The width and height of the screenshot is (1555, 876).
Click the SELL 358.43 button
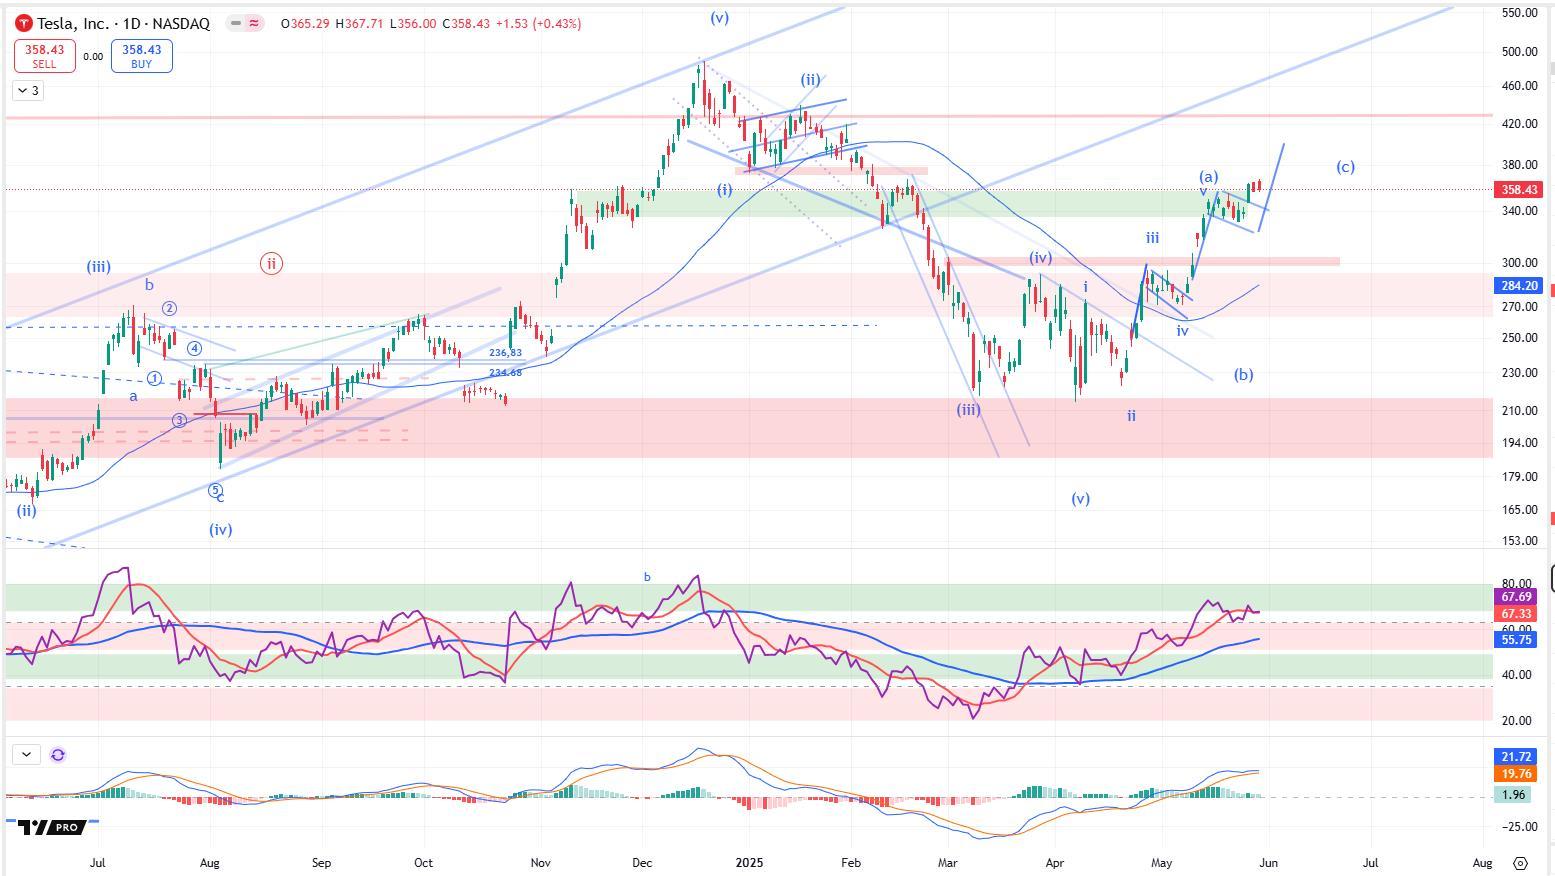click(x=44, y=56)
